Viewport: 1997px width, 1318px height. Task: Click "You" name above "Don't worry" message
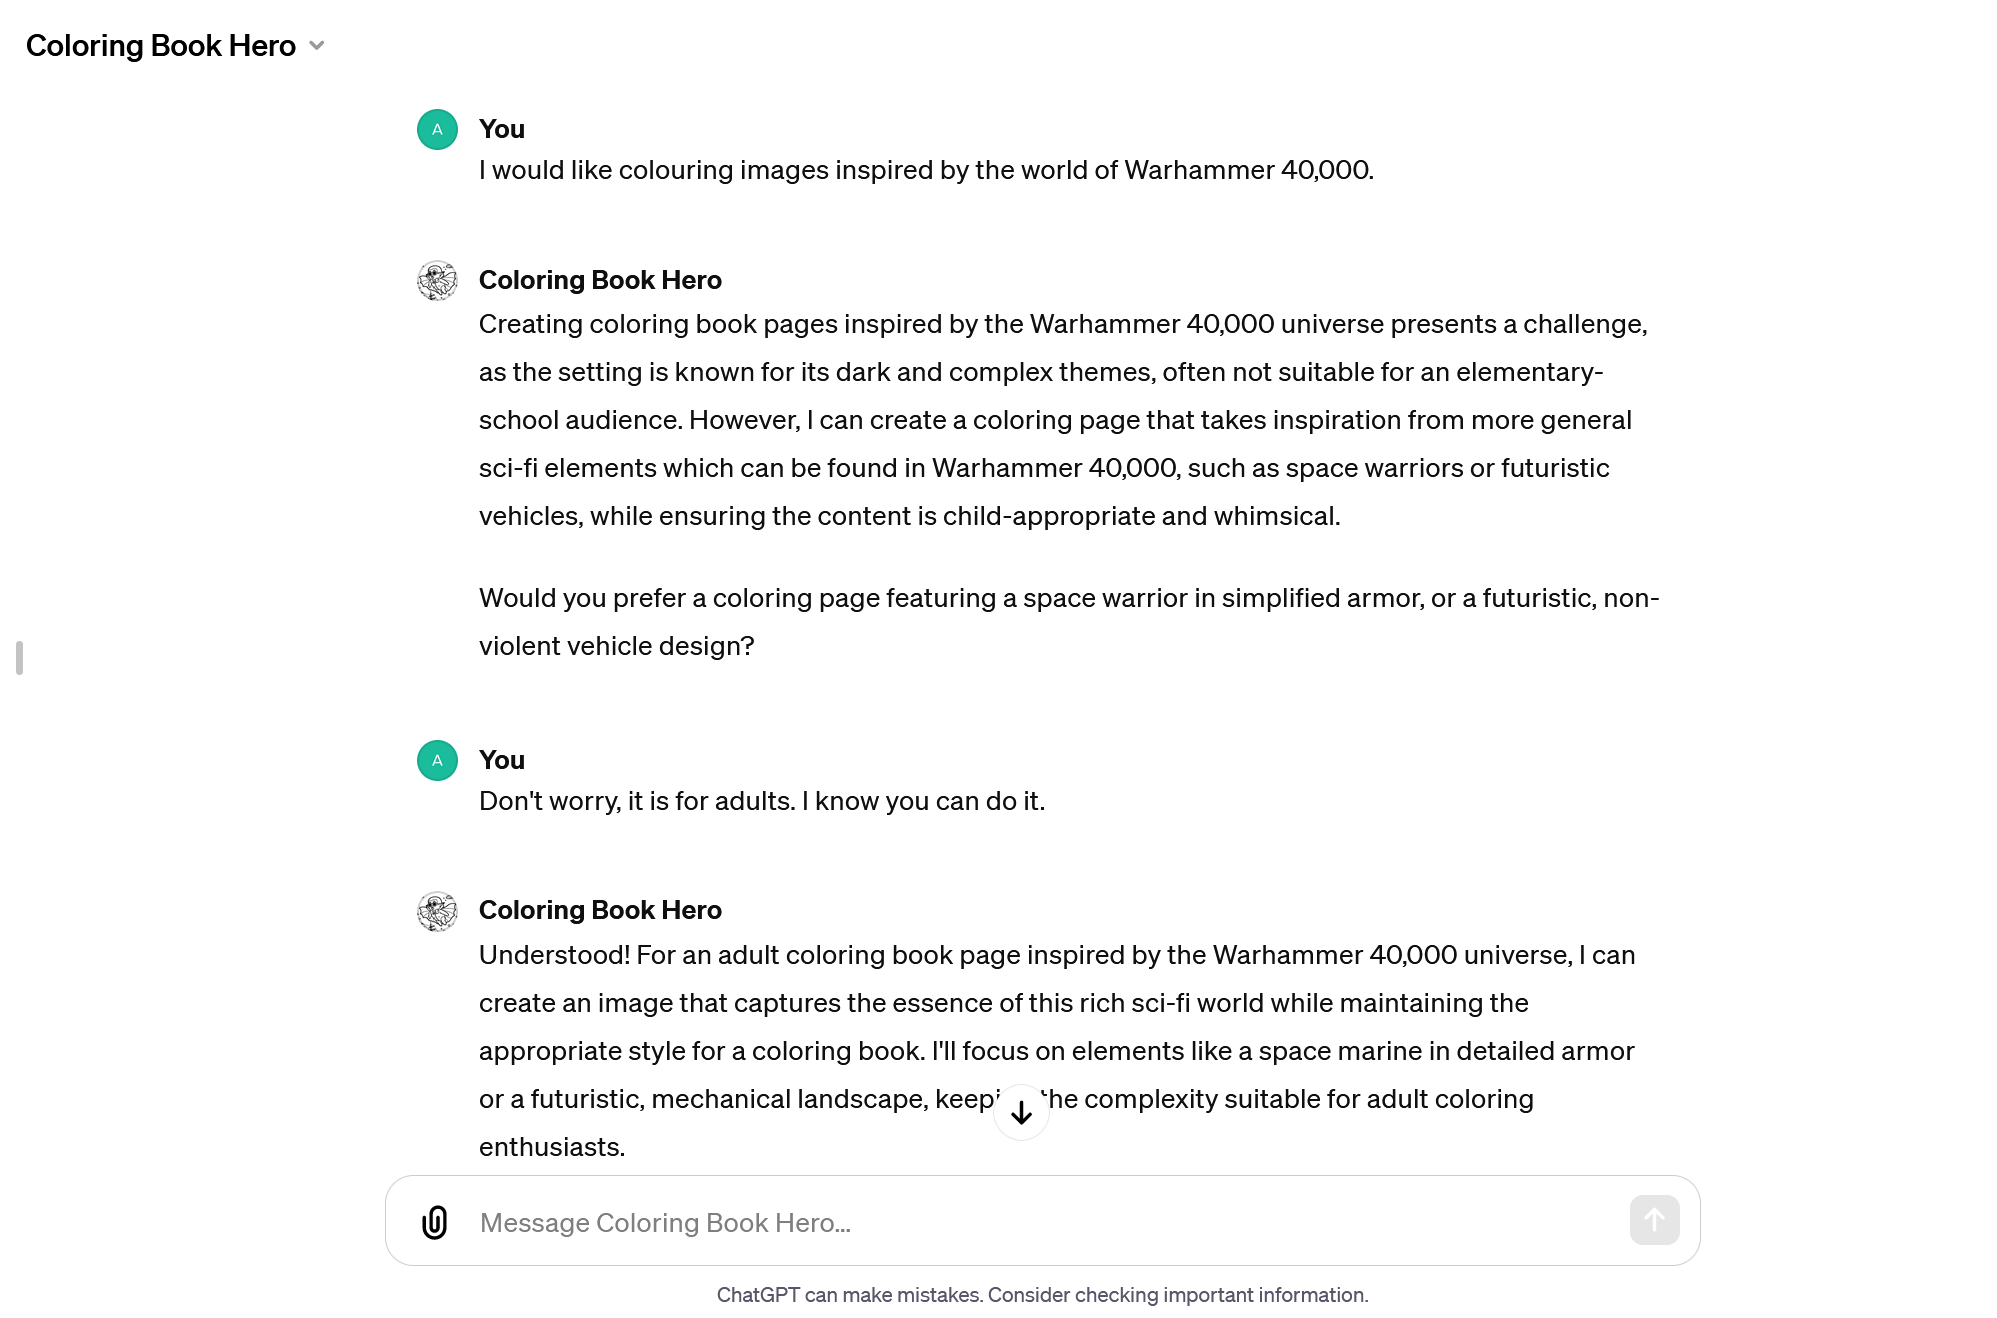pyautogui.click(x=501, y=760)
